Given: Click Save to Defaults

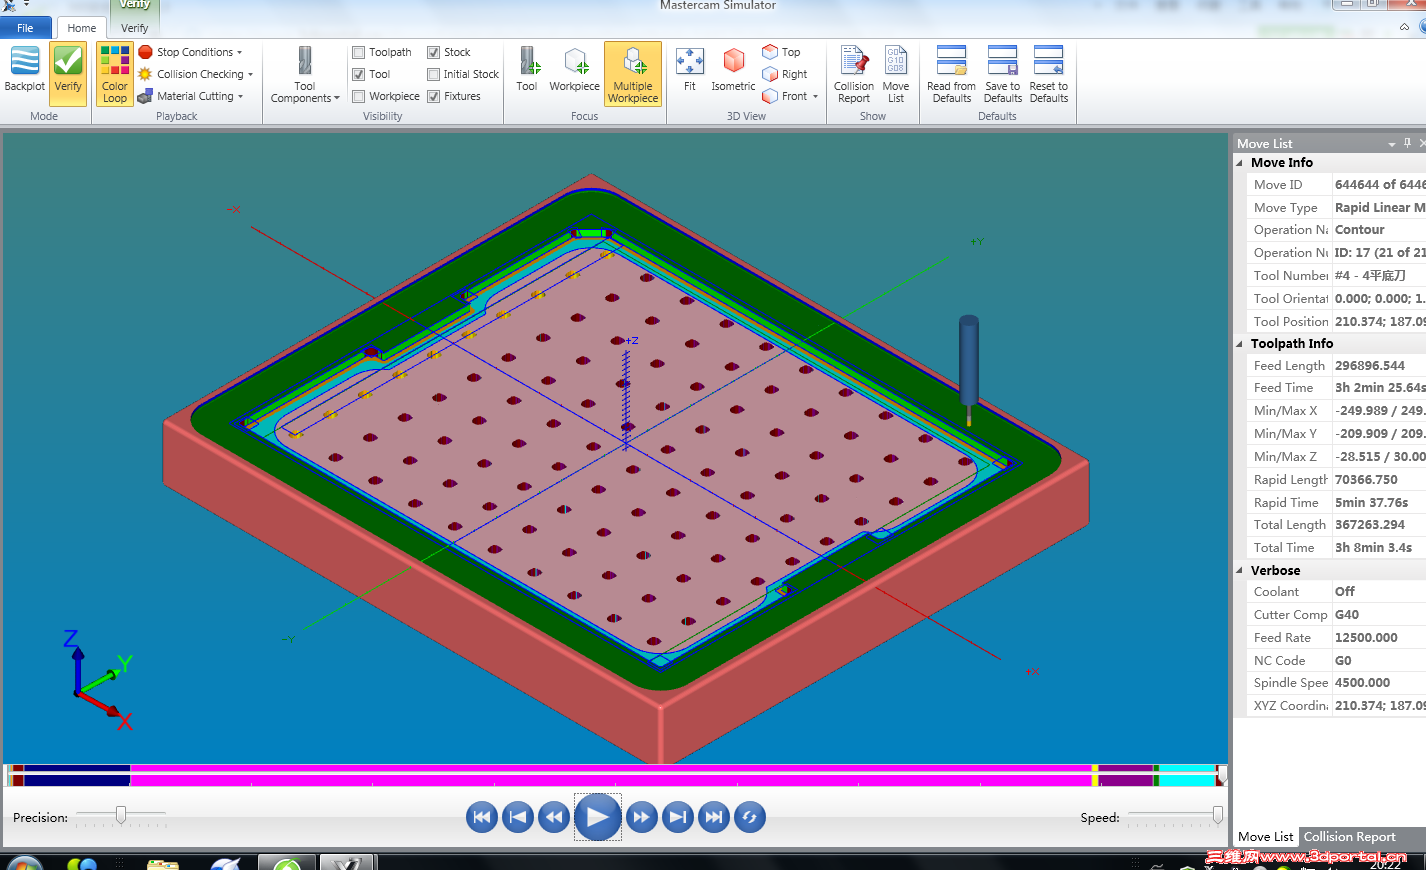Looking at the screenshot, I should (1002, 74).
